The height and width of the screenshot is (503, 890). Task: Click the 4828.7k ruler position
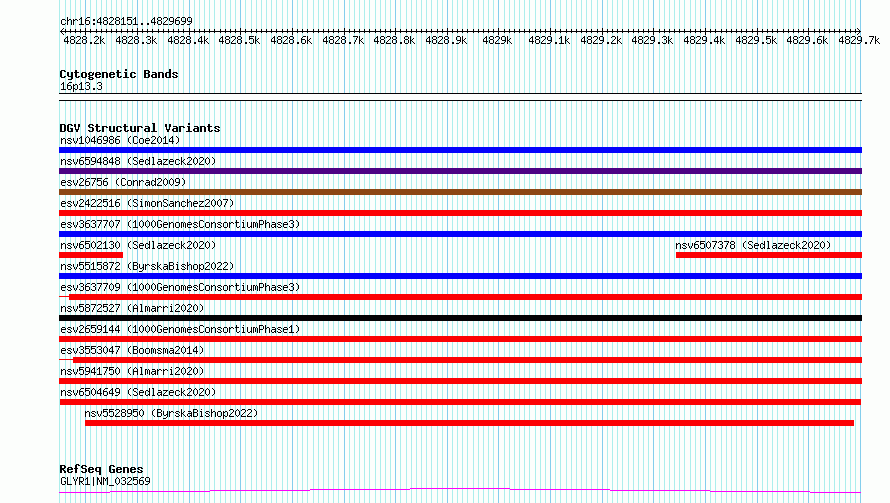point(343,40)
